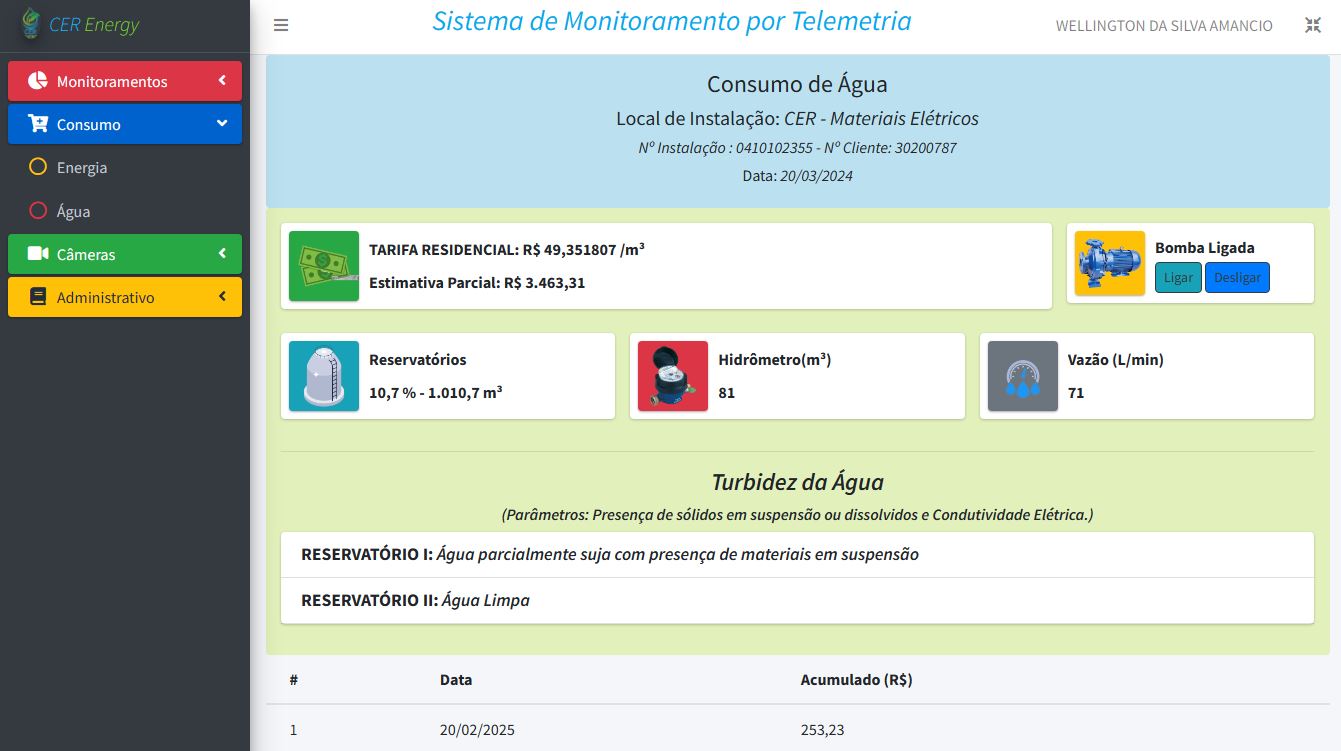
Task: Select the Energia submenu item
Action: point(125,167)
